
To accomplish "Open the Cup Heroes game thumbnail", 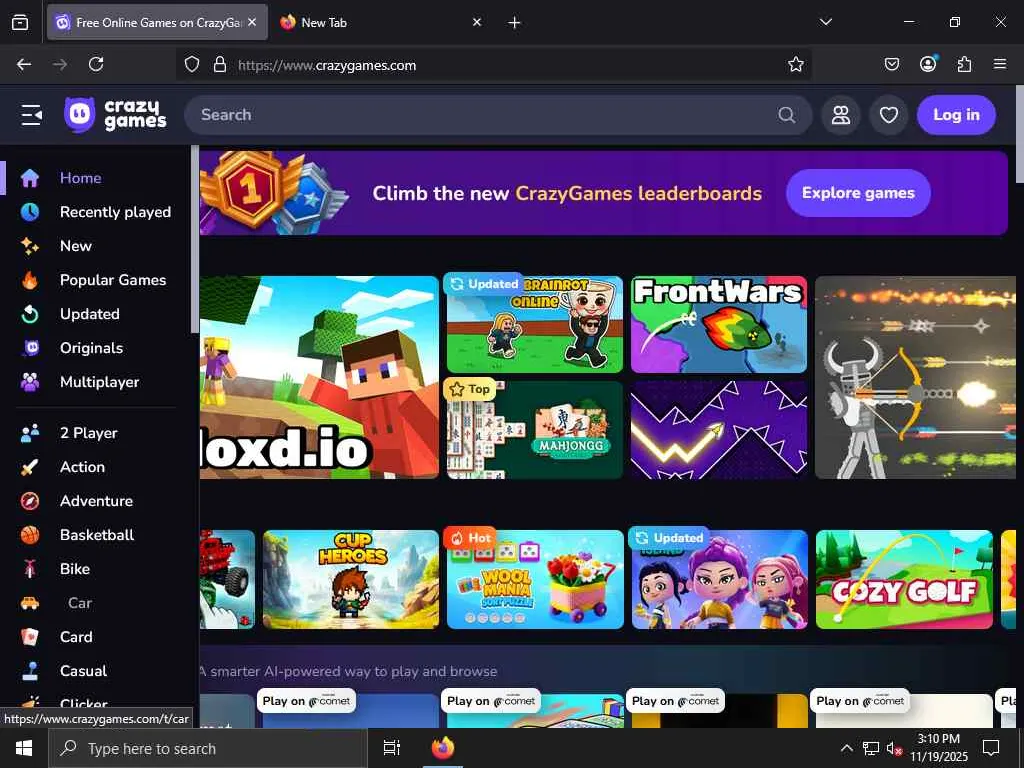I will 351,579.
